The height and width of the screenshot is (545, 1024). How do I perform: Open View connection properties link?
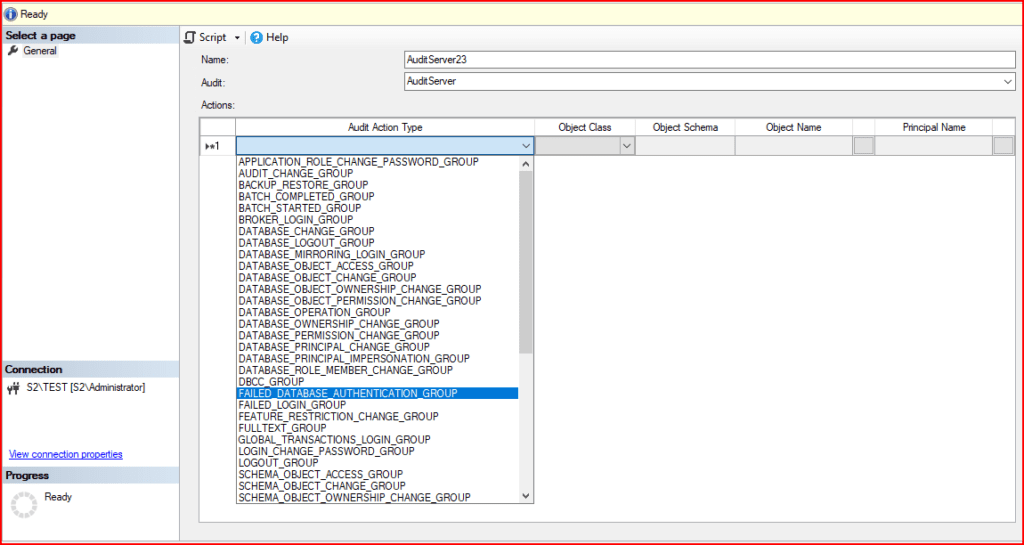click(x=65, y=454)
